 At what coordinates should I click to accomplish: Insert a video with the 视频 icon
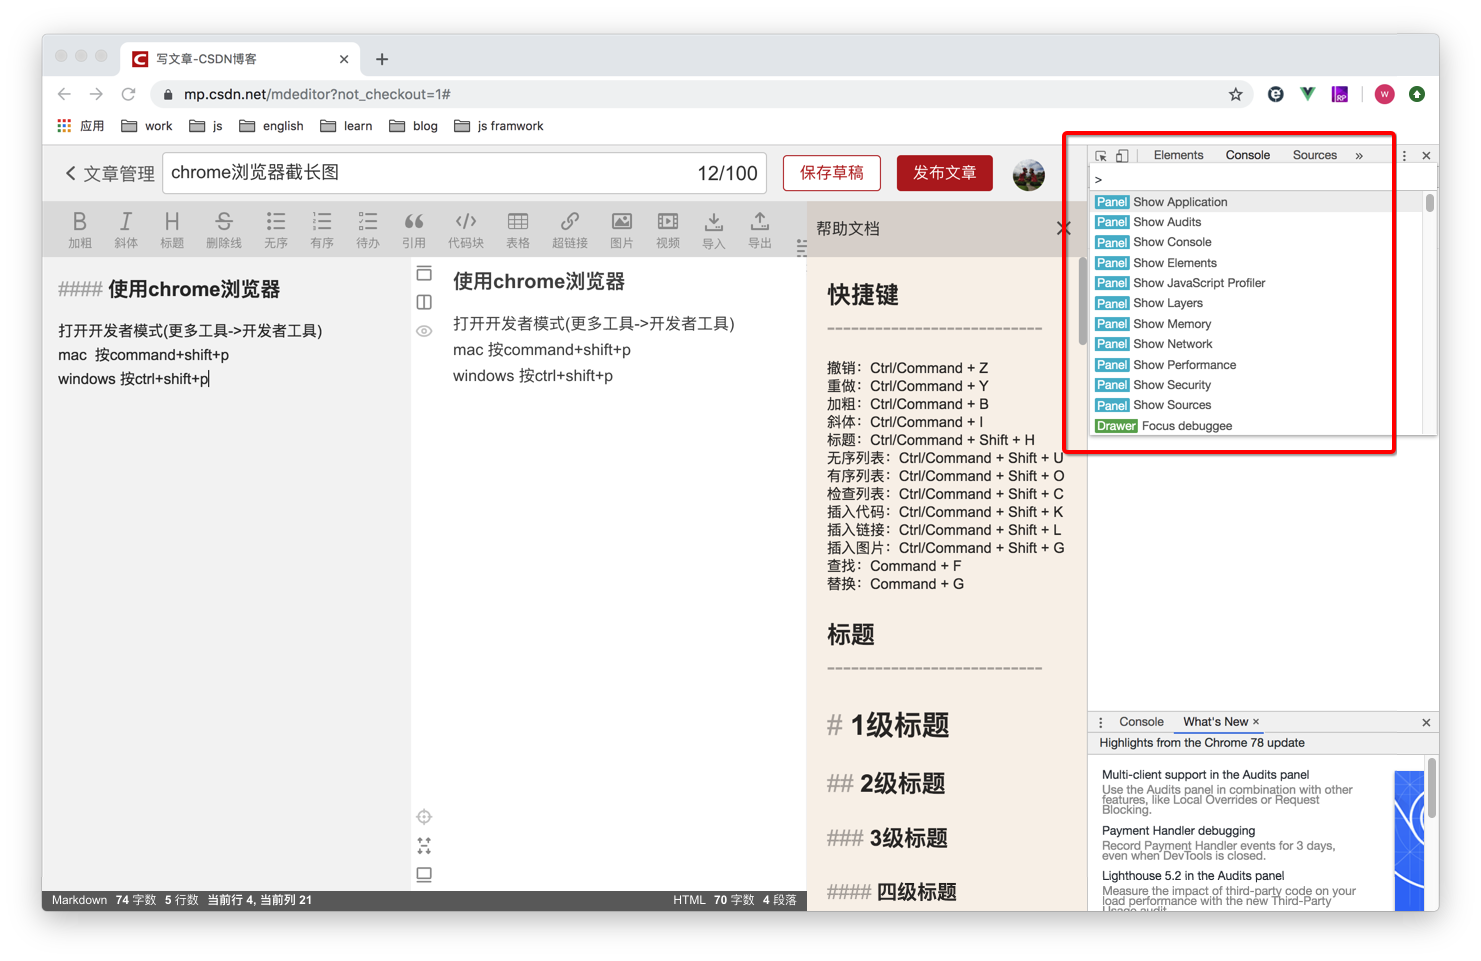click(667, 228)
